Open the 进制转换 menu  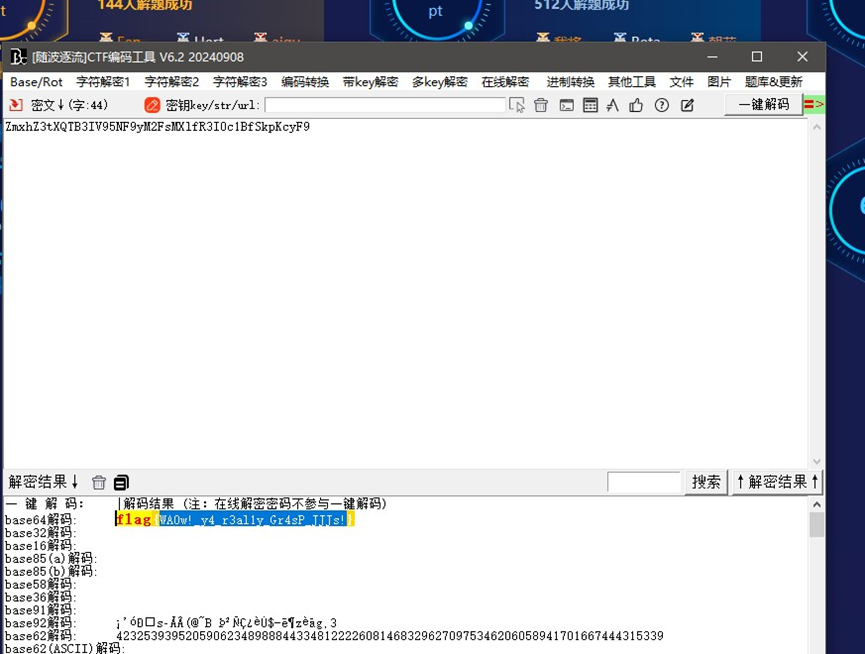[x=570, y=82]
